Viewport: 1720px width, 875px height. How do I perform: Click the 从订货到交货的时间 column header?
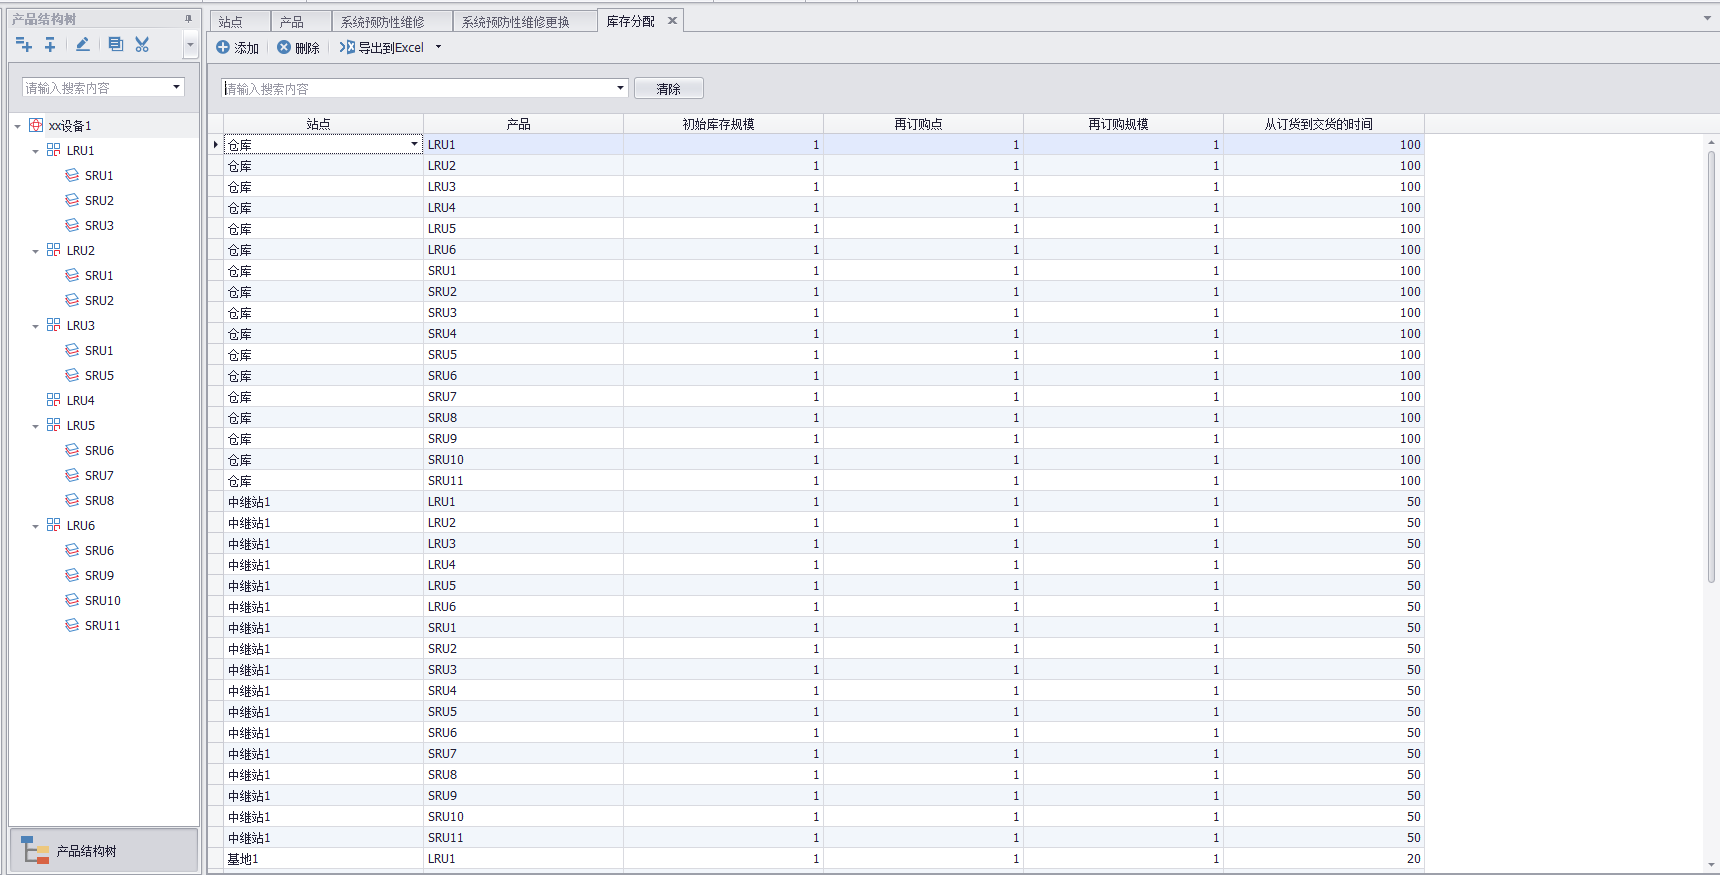(x=1318, y=124)
